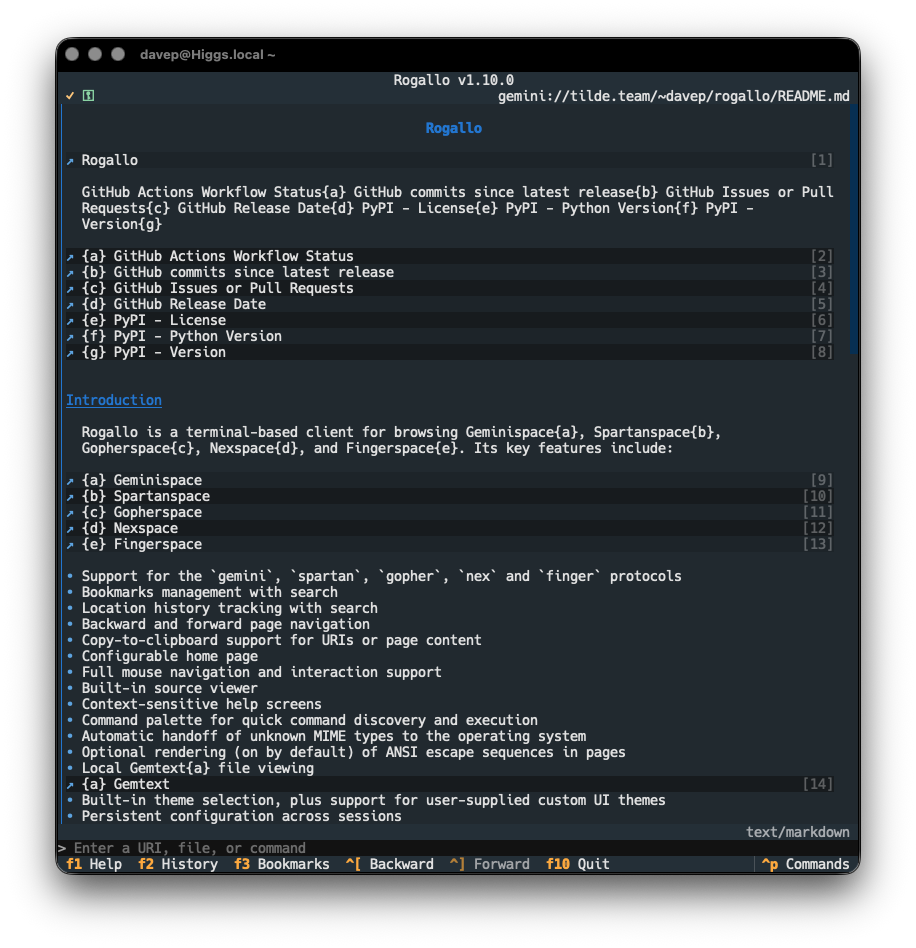Click the checkmark status icon in header
This screenshot has height=948, width=916.
(x=70, y=96)
